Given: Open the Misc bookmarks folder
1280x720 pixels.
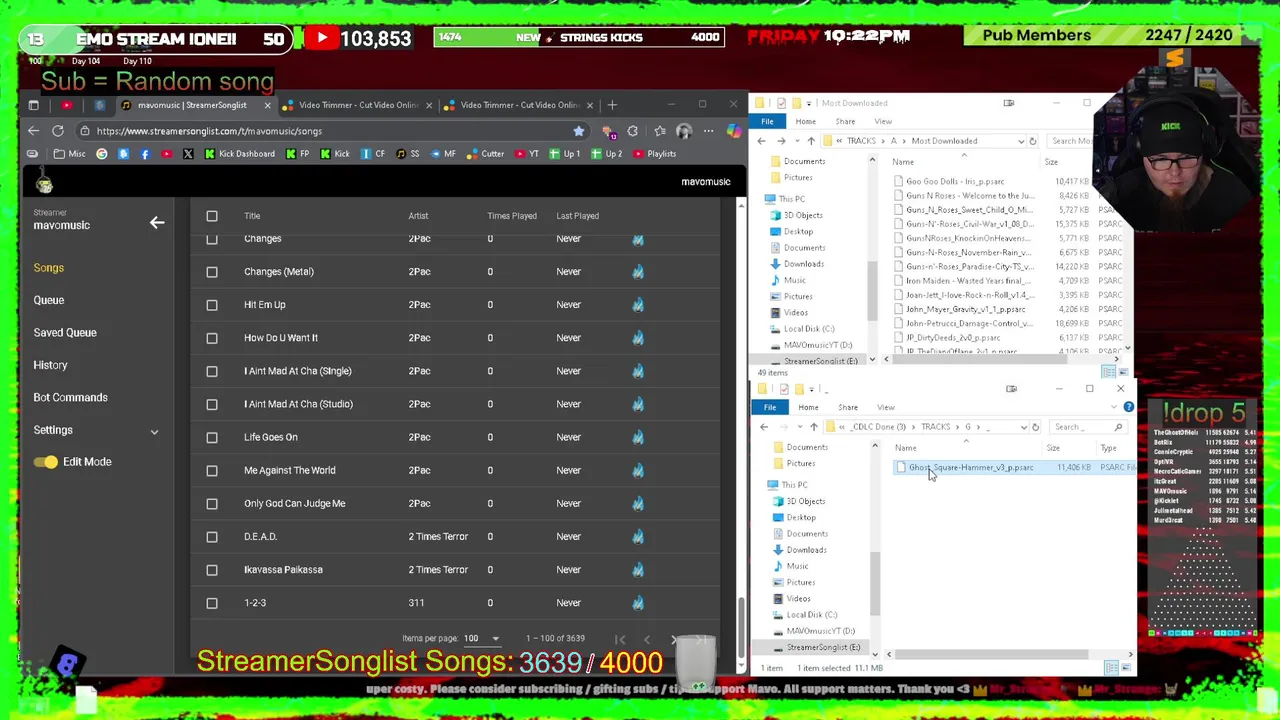Looking at the screenshot, I should 69,154.
